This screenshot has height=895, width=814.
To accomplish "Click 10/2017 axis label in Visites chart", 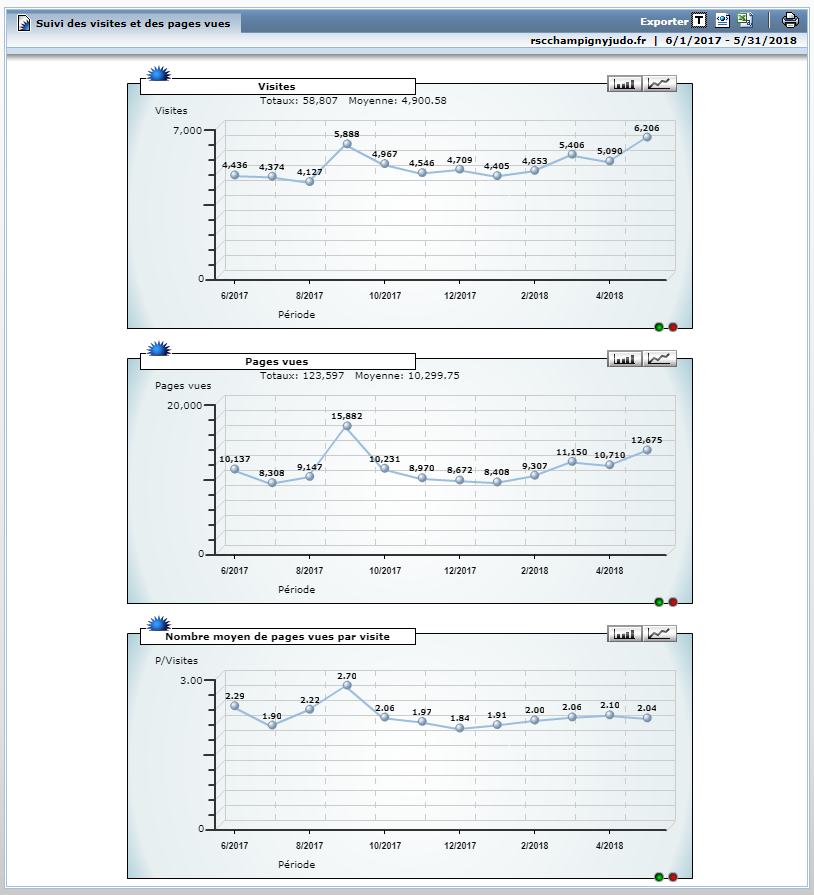I will click(x=385, y=296).
